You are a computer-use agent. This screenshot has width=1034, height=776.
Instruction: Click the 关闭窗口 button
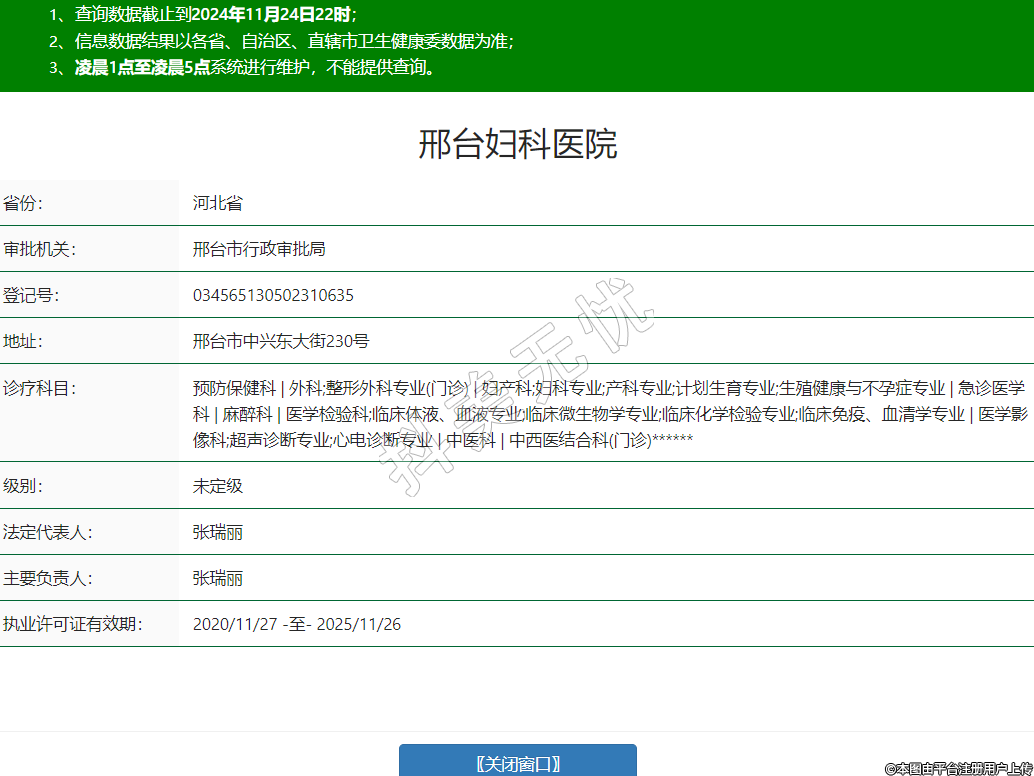click(517, 762)
